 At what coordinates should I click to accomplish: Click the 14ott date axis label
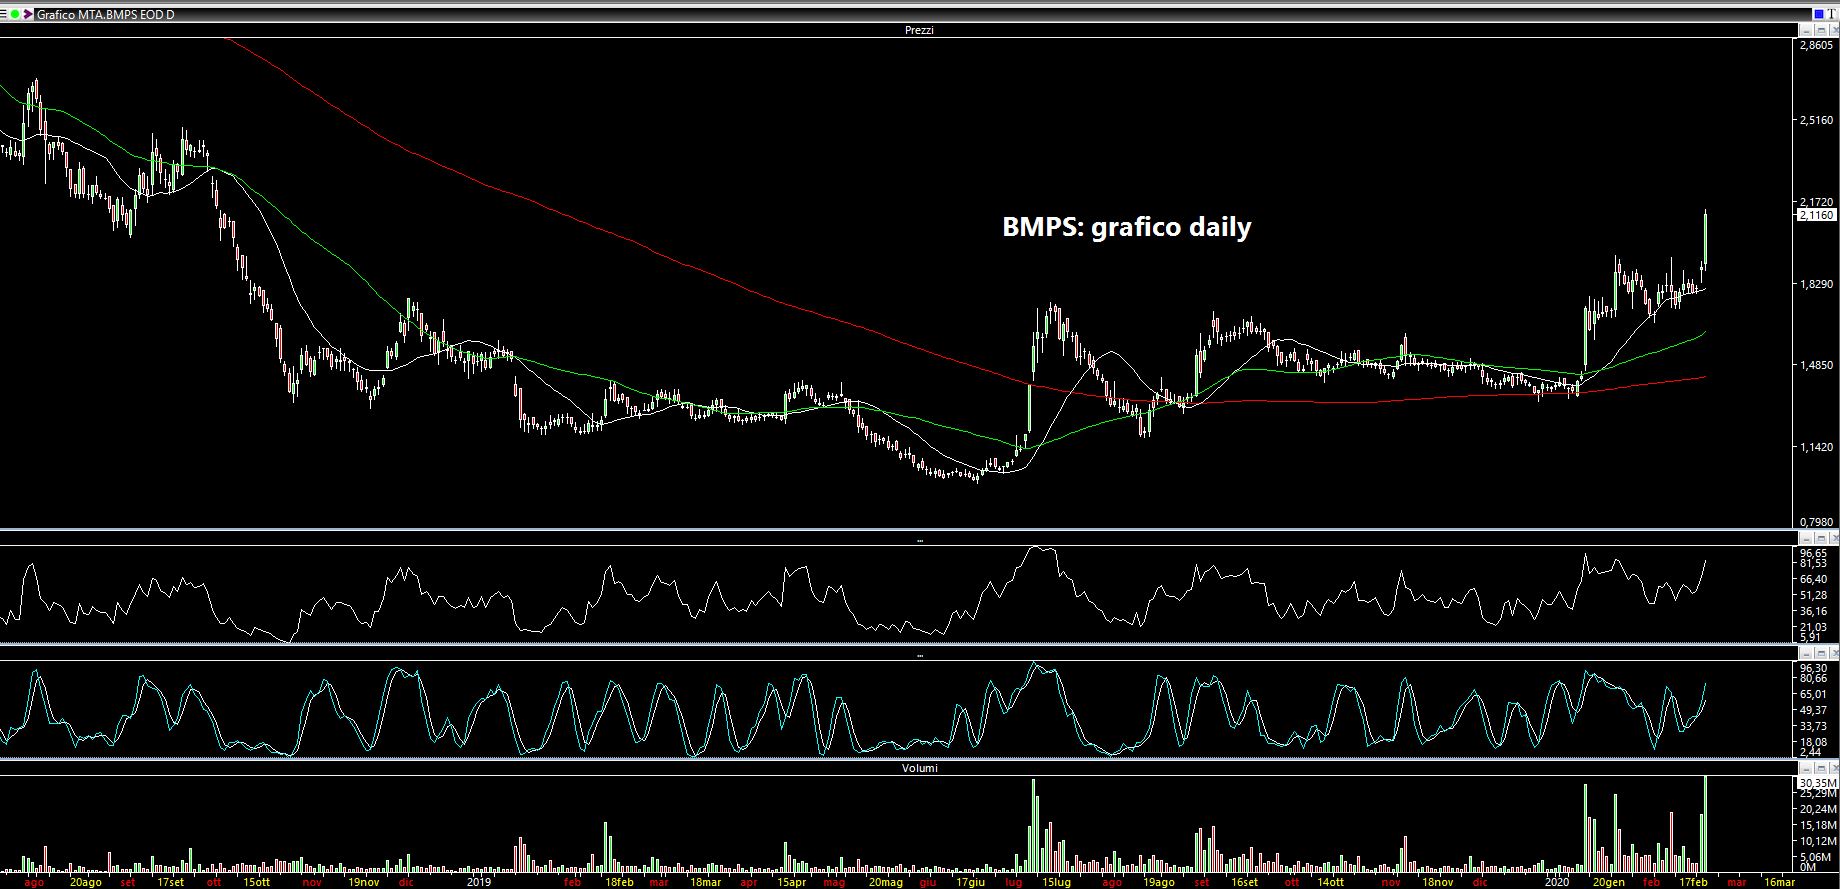[1330, 883]
